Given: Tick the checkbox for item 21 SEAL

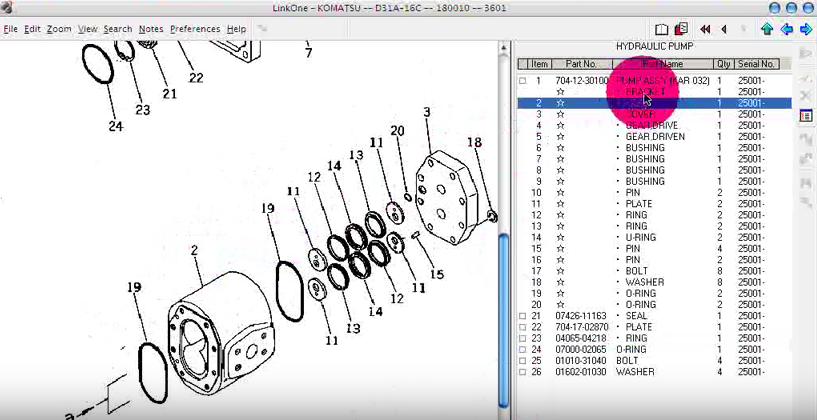Looking at the screenshot, I should (523, 316).
